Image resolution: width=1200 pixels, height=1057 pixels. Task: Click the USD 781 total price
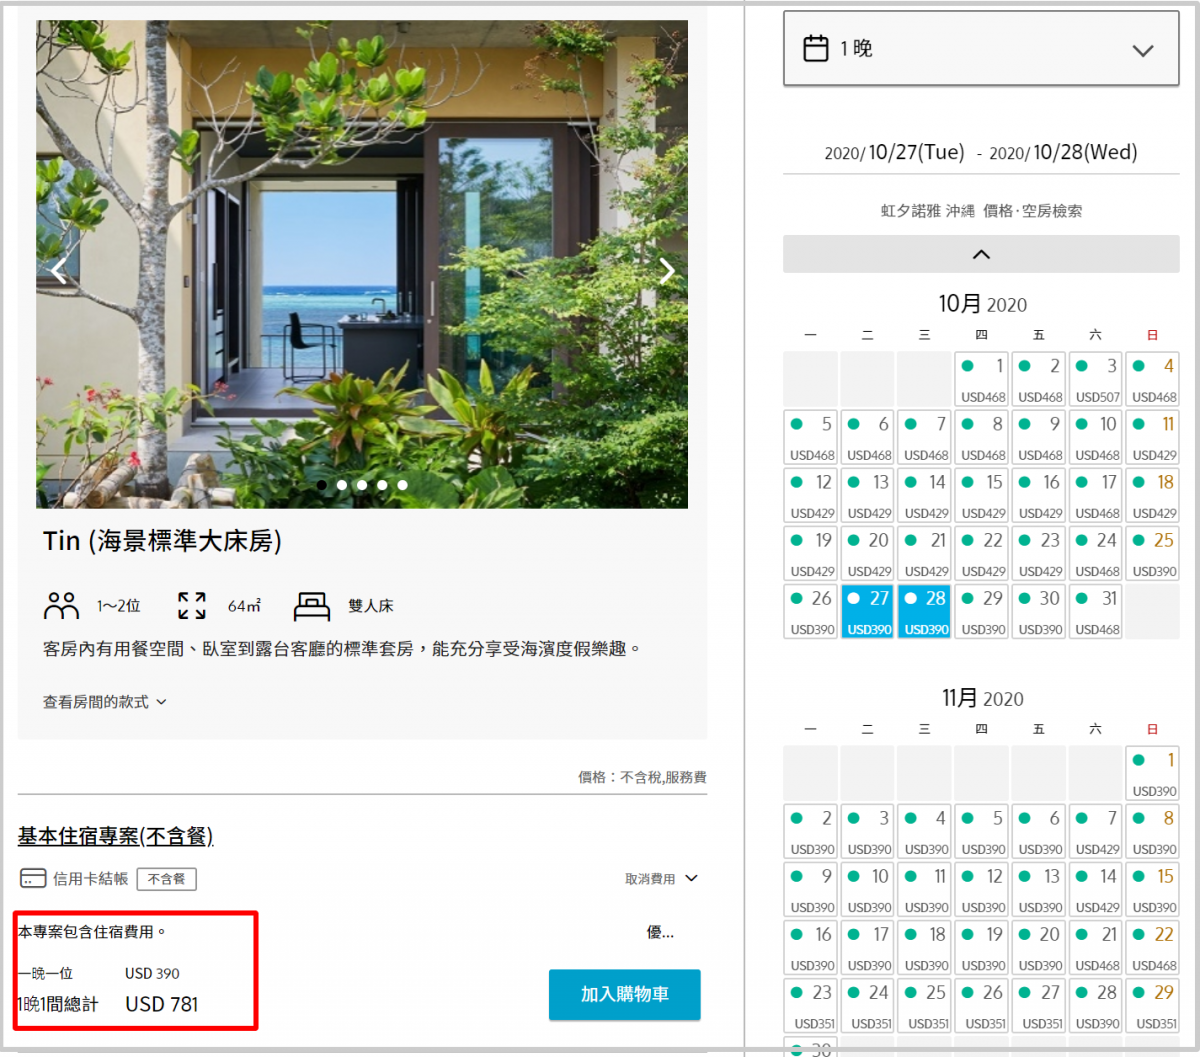[161, 1004]
